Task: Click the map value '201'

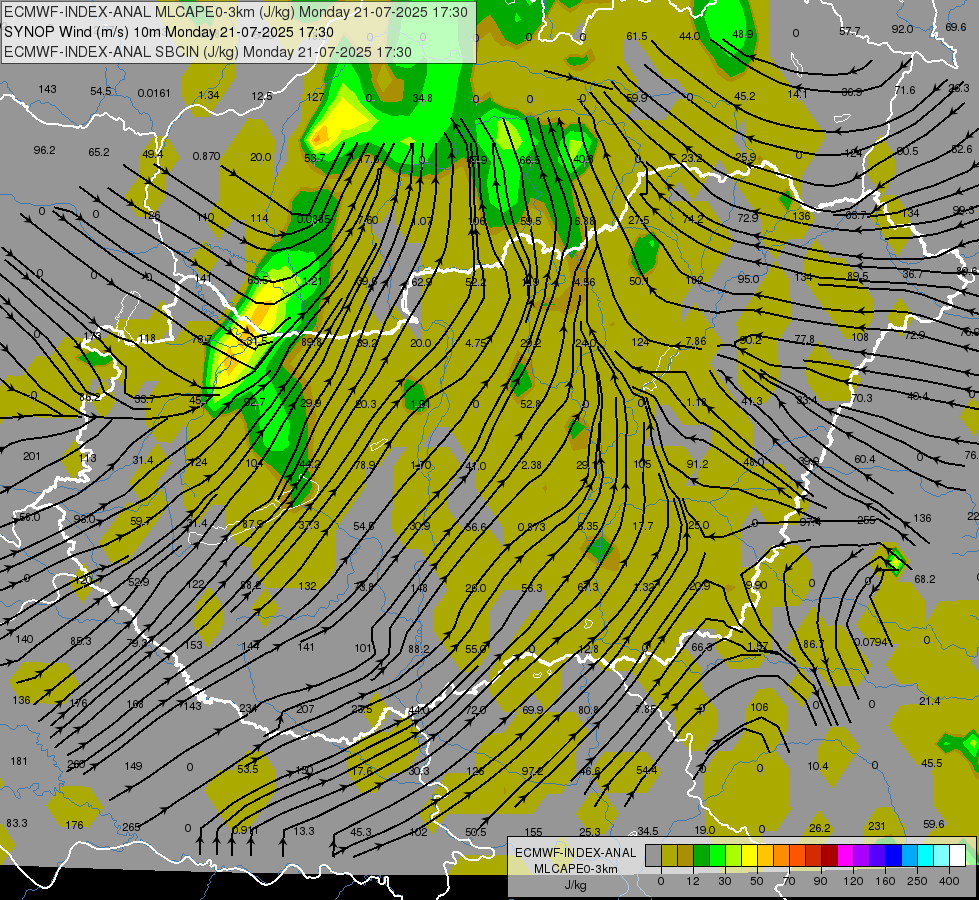Action: (32, 456)
